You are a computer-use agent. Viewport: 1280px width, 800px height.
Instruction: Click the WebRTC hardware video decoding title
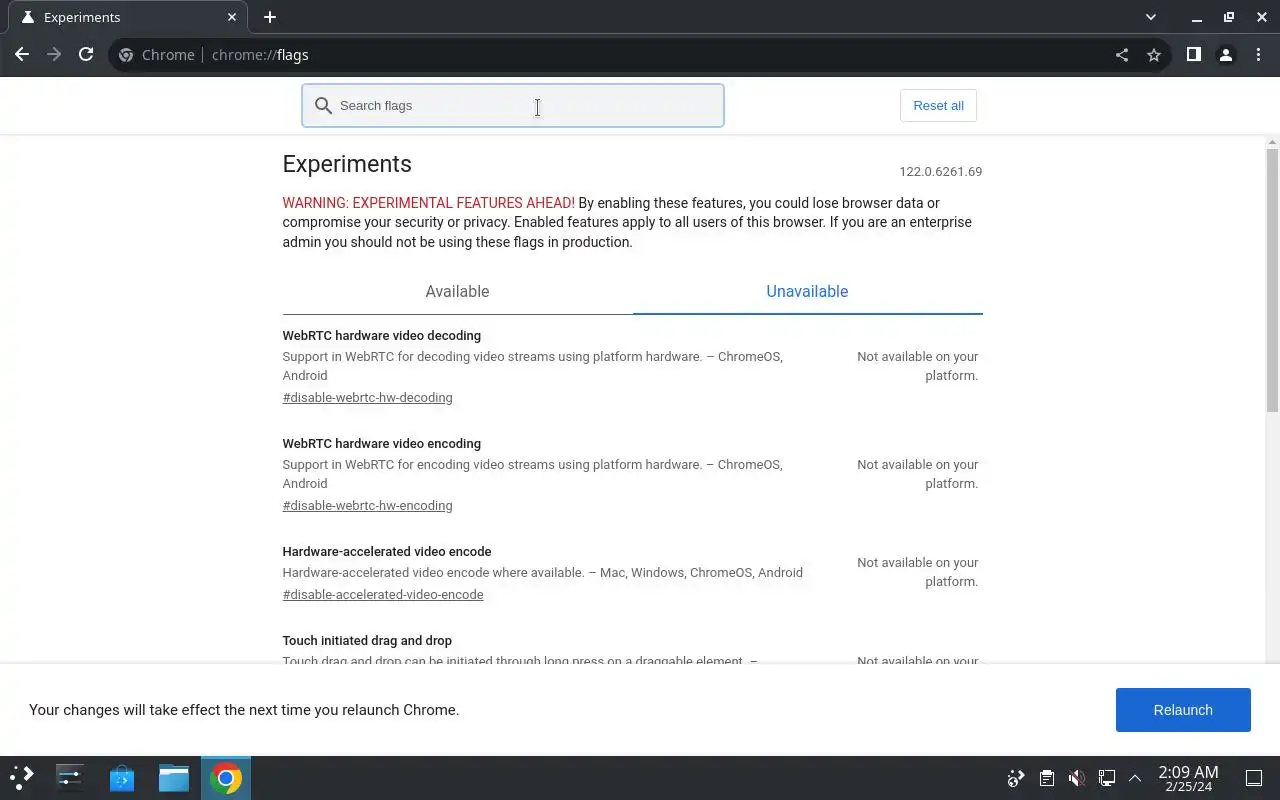click(x=382, y=336)
